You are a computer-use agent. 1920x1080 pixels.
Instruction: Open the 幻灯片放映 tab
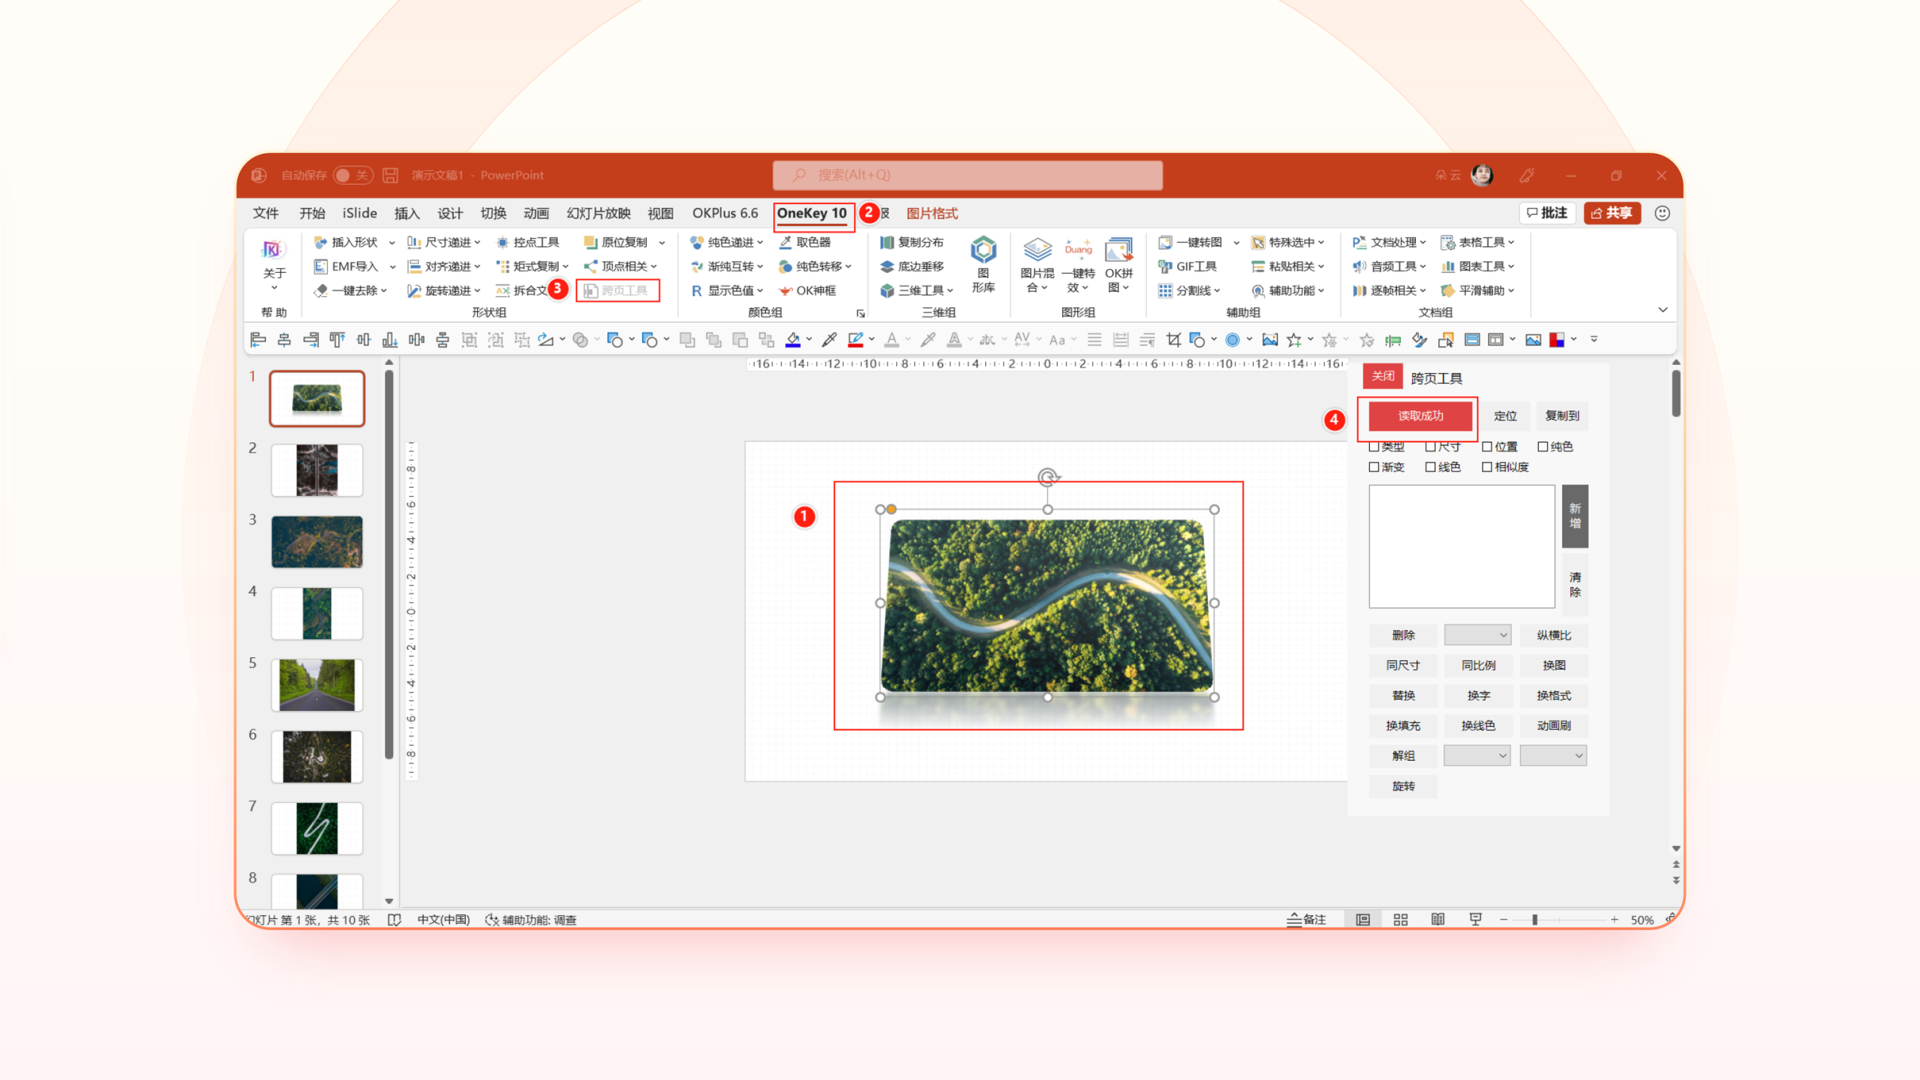pos(598,213)
